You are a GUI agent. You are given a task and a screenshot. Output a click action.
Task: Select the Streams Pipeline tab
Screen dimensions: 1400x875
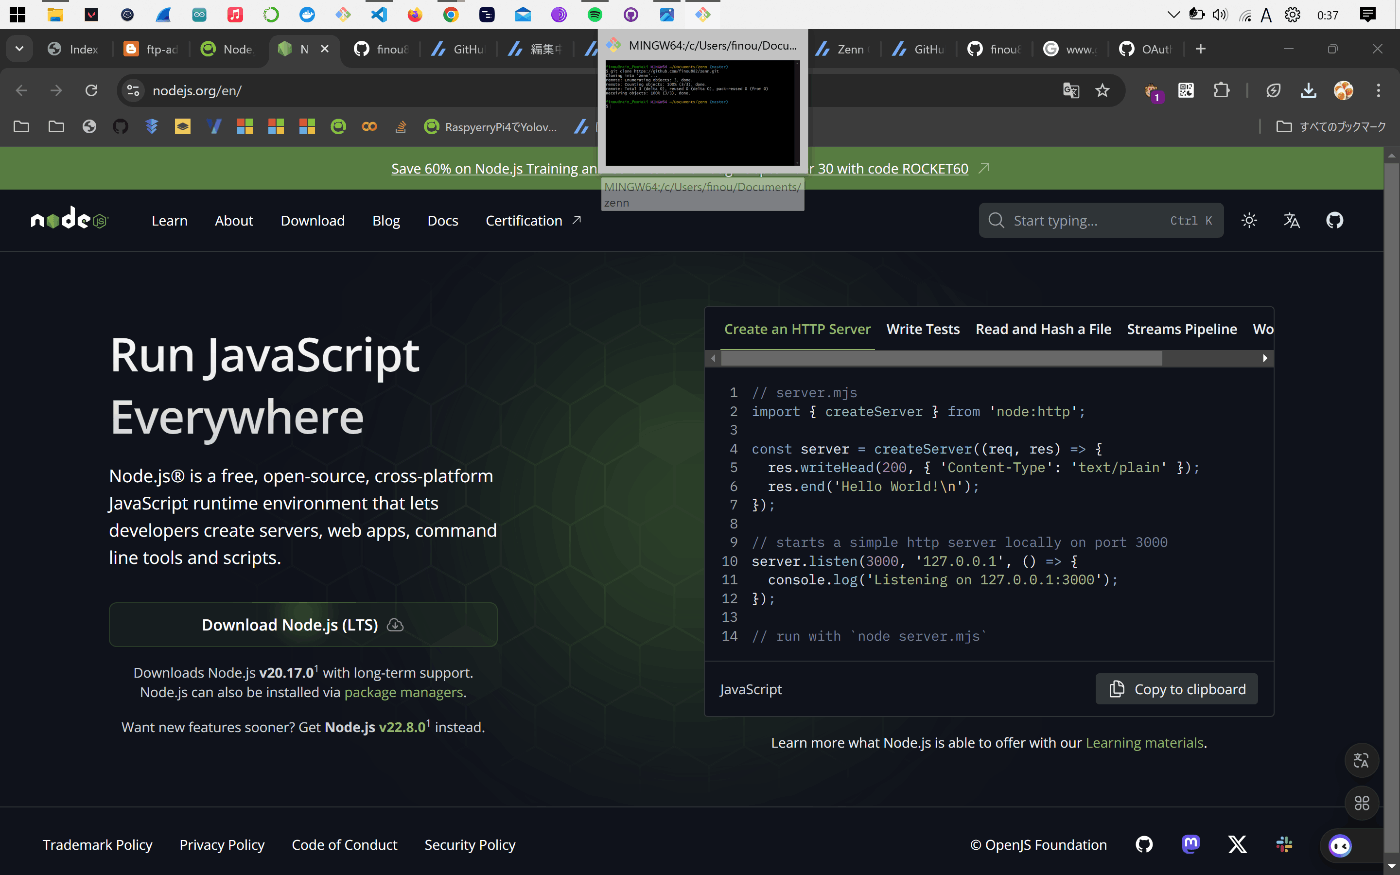tap(1182, 329)
